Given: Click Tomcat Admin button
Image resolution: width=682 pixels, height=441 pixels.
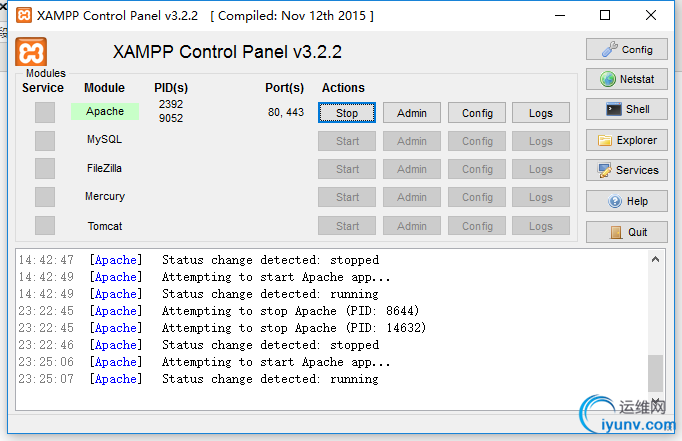Looking at the screenshot, I should tap(411, 226).
